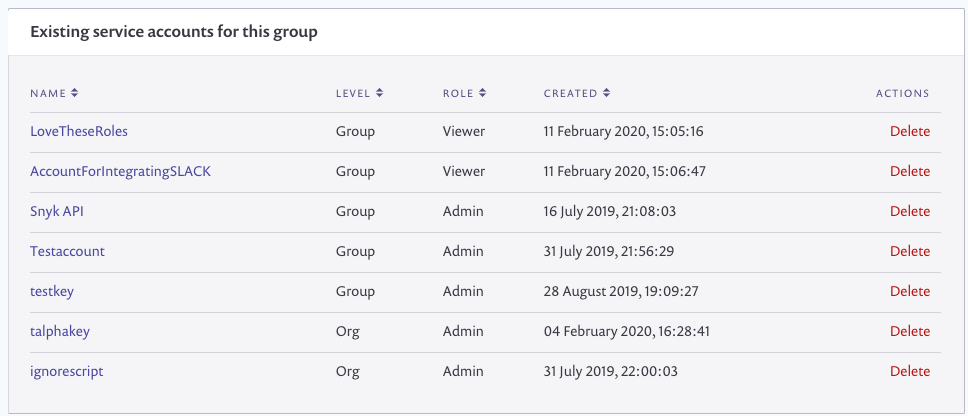Image resolution: width=968 pixels, height=416 pixels.
Task: Click the 04 February 2020, 16:28:41 date
Action: 627,331
